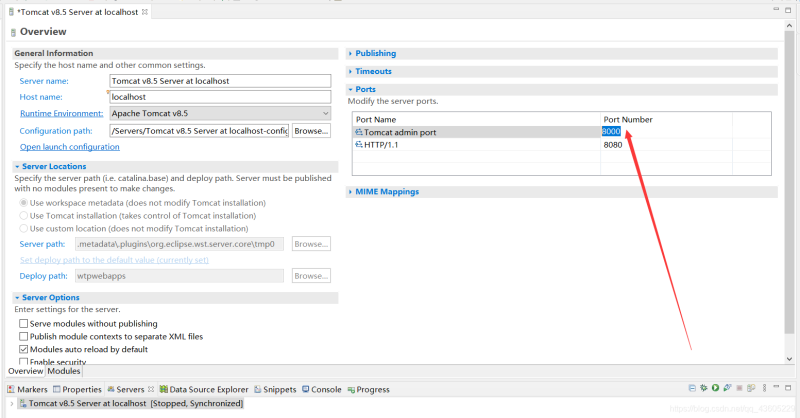Screen dimensions: 800x418
Task: Expand the Publishing section
Action: 350,54
